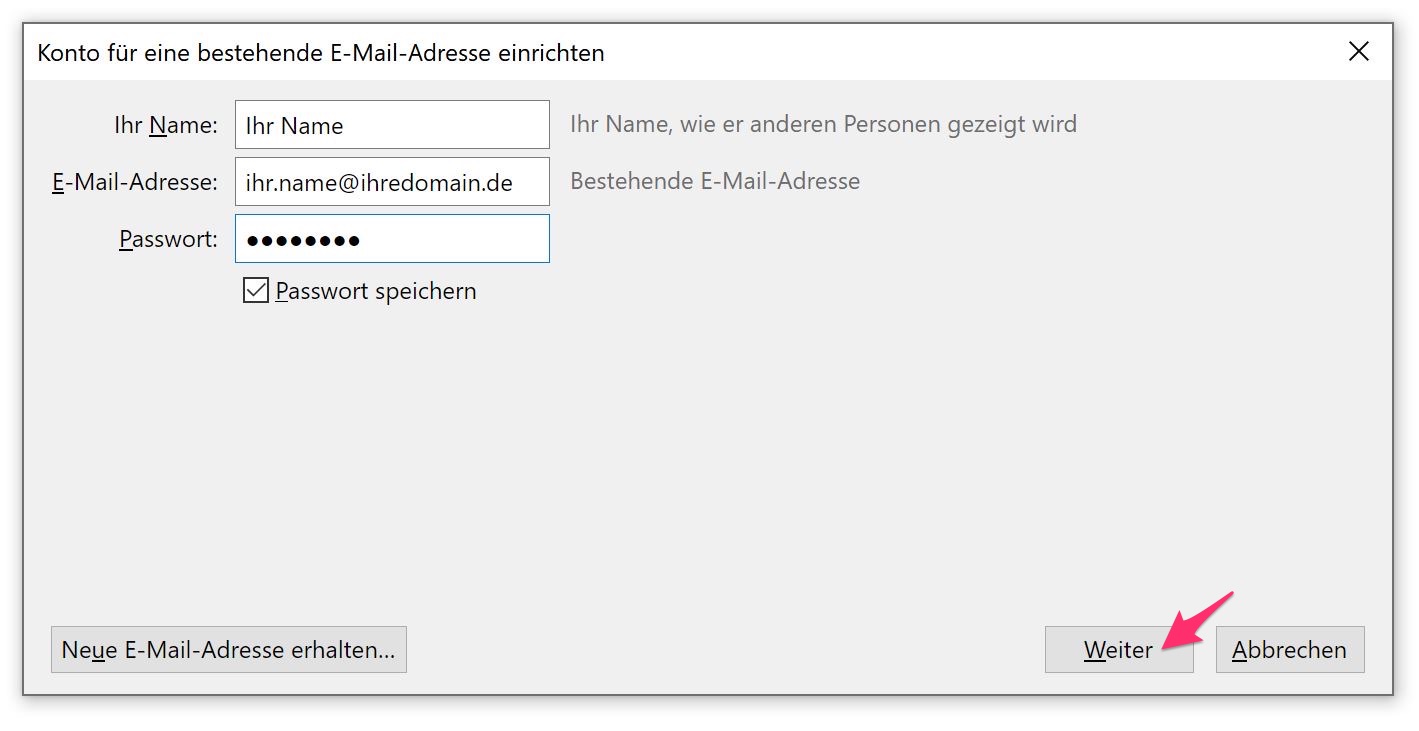The height and width of the screenshot is (731, 1419).
Task: Click hint text "Bestehende E-Mail-Adresse"
Action: tap(715, 181)
